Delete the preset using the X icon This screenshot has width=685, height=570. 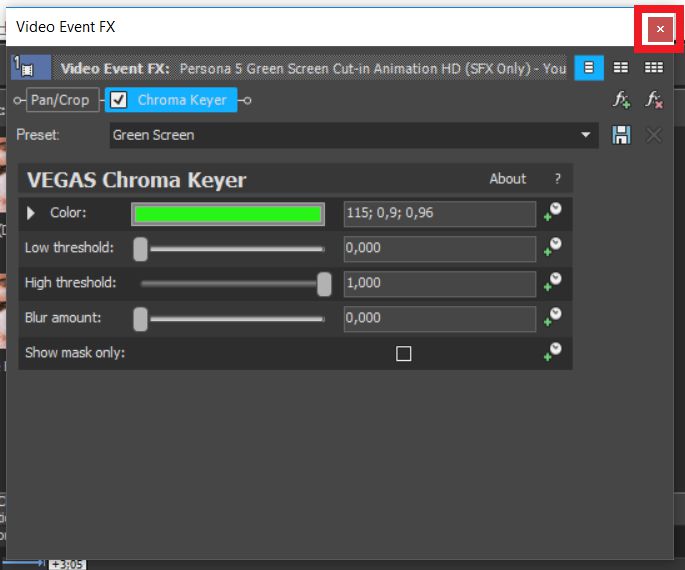(654, 135)
